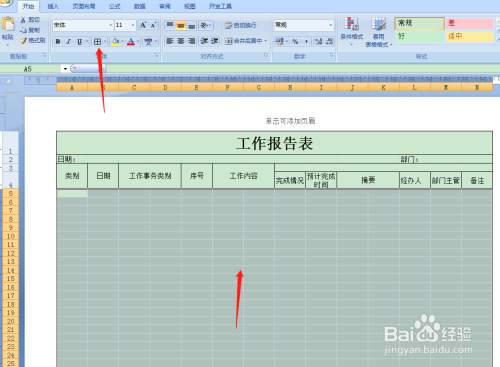500x367 pixels.
Task: Switch to the Data (数据) tab
Action: pyautogui.click(x=140, y=6)
